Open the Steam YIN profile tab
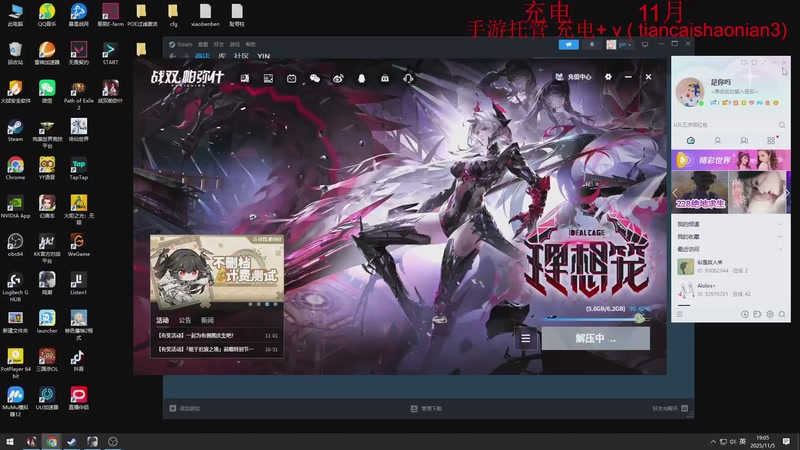The image size is (800, 450). point(263,56)
